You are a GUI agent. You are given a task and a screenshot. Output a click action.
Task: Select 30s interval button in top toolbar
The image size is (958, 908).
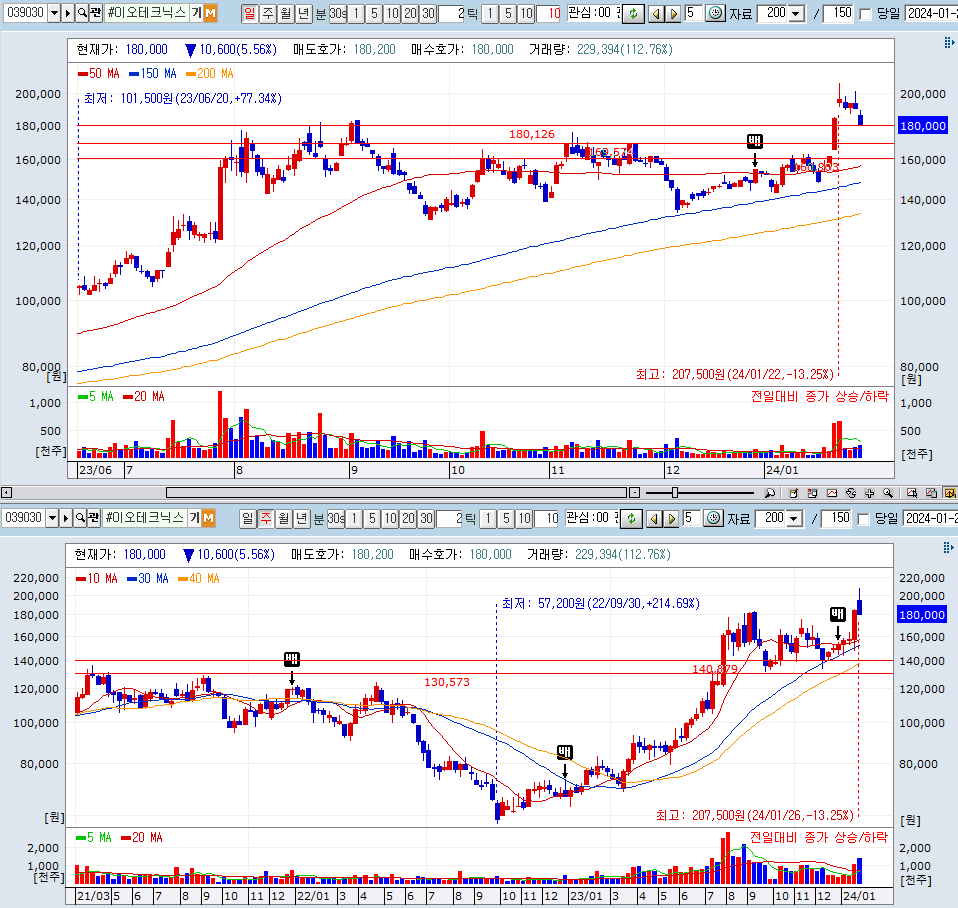pos(338,13)
